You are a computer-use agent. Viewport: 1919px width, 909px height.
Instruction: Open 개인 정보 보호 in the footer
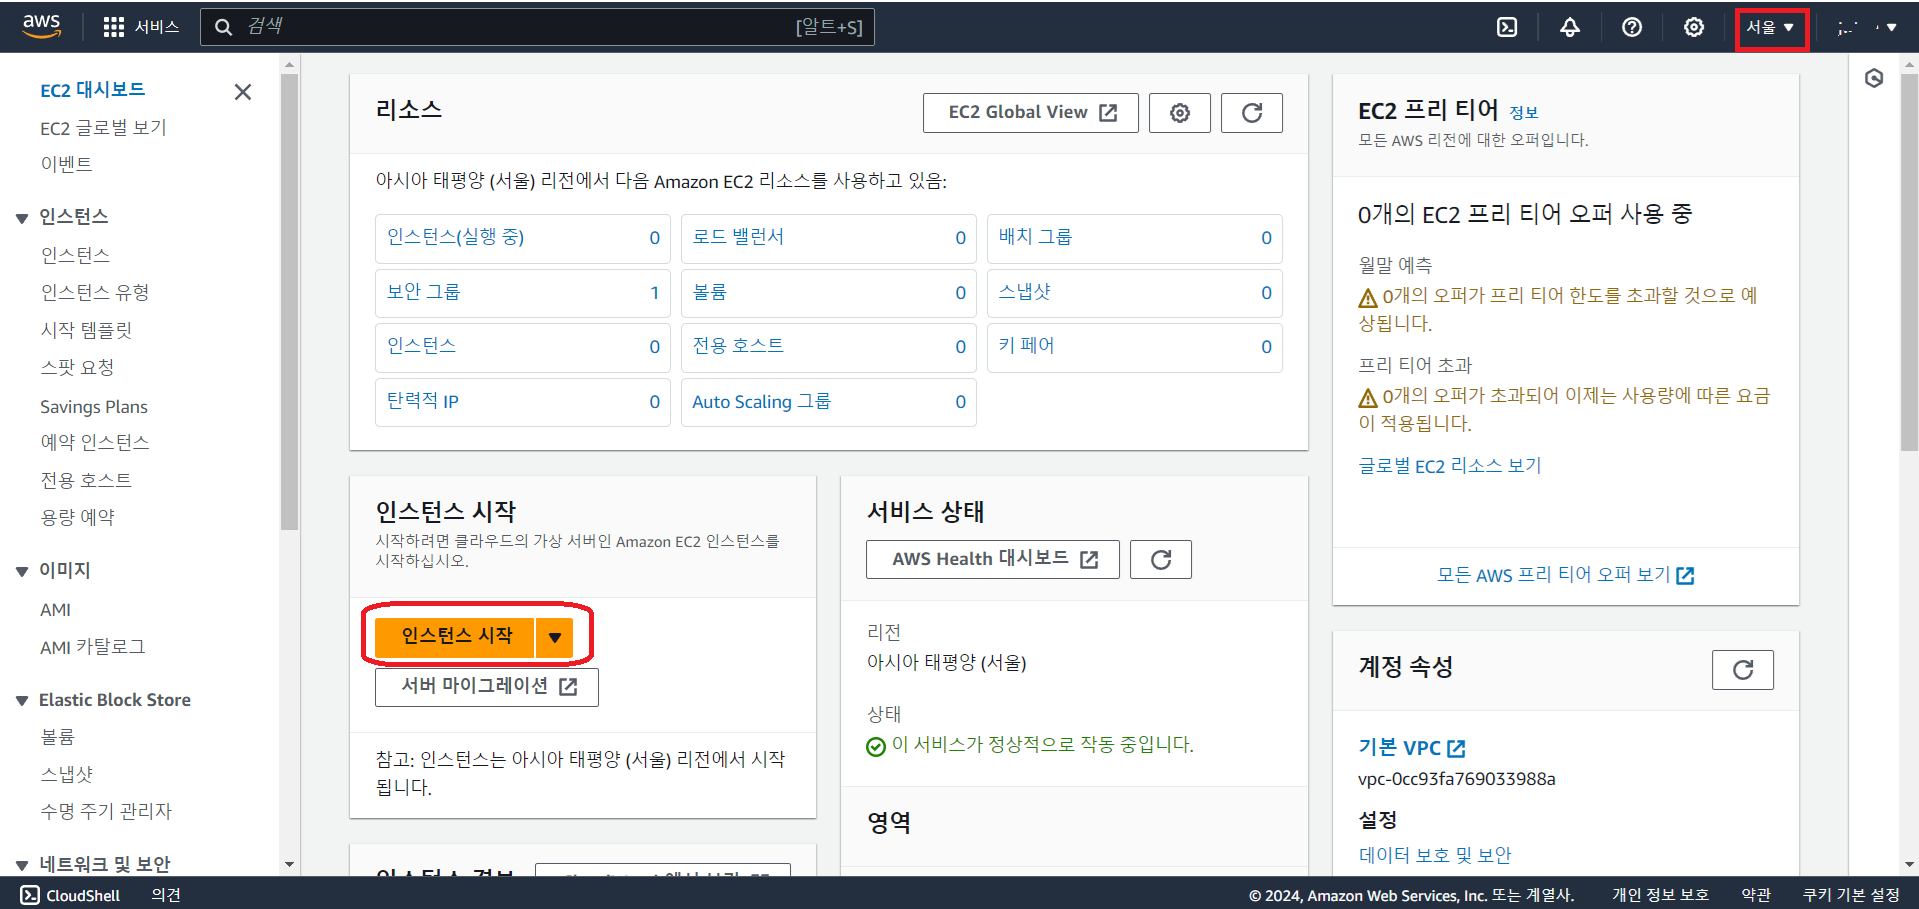click(x=1660, y=895)
